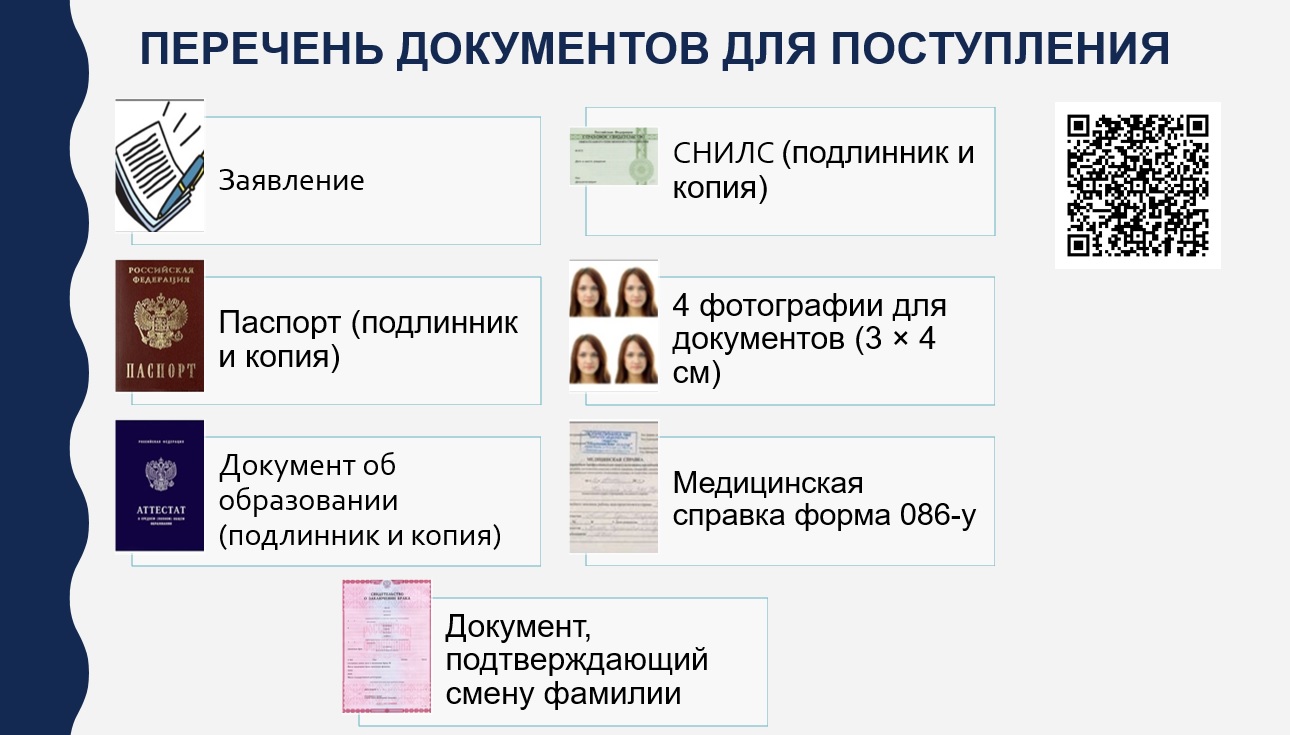The image size is (1290, 735).
Task: Select the top-left portrait photo
Action: point(591,292)
